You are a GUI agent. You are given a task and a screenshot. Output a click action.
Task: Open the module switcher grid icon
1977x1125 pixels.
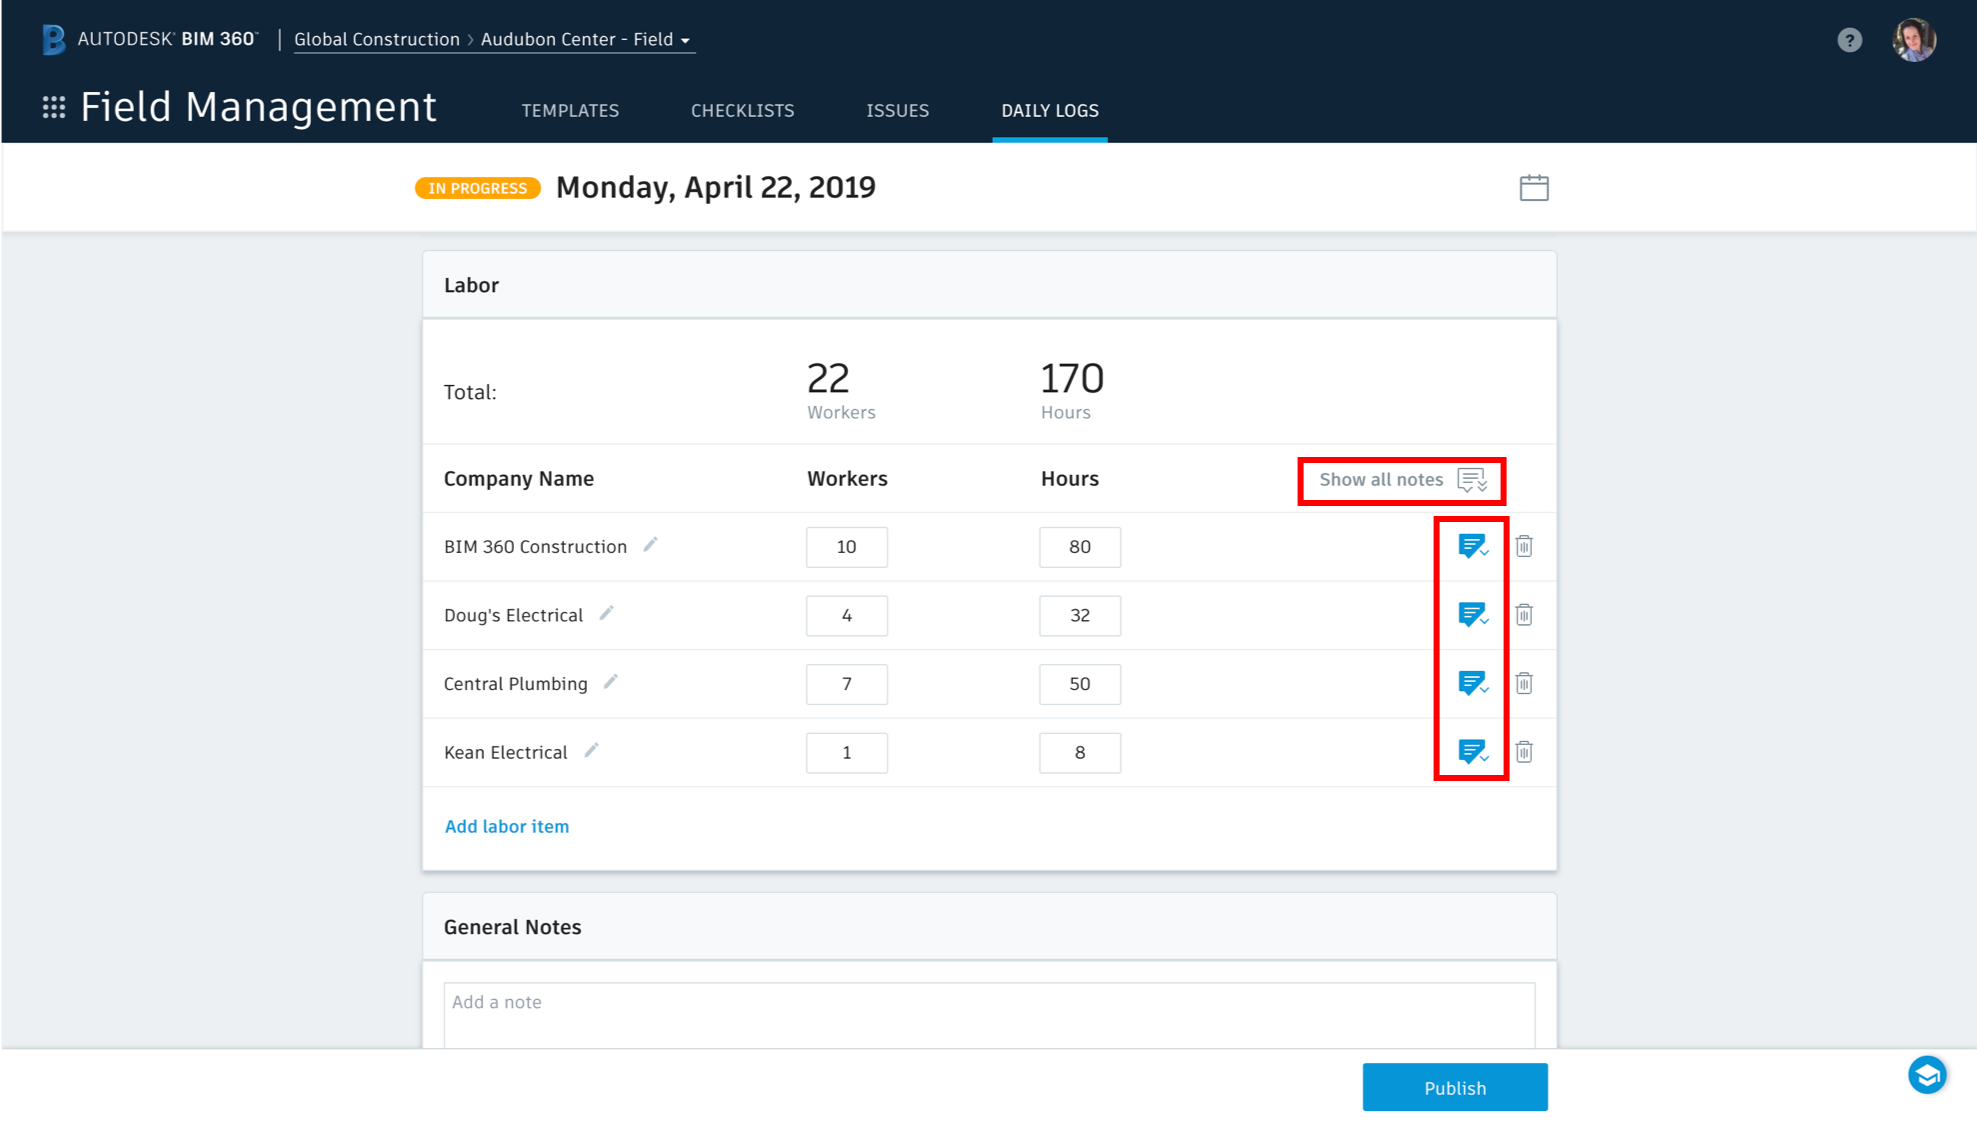click(x=54, y=107)
